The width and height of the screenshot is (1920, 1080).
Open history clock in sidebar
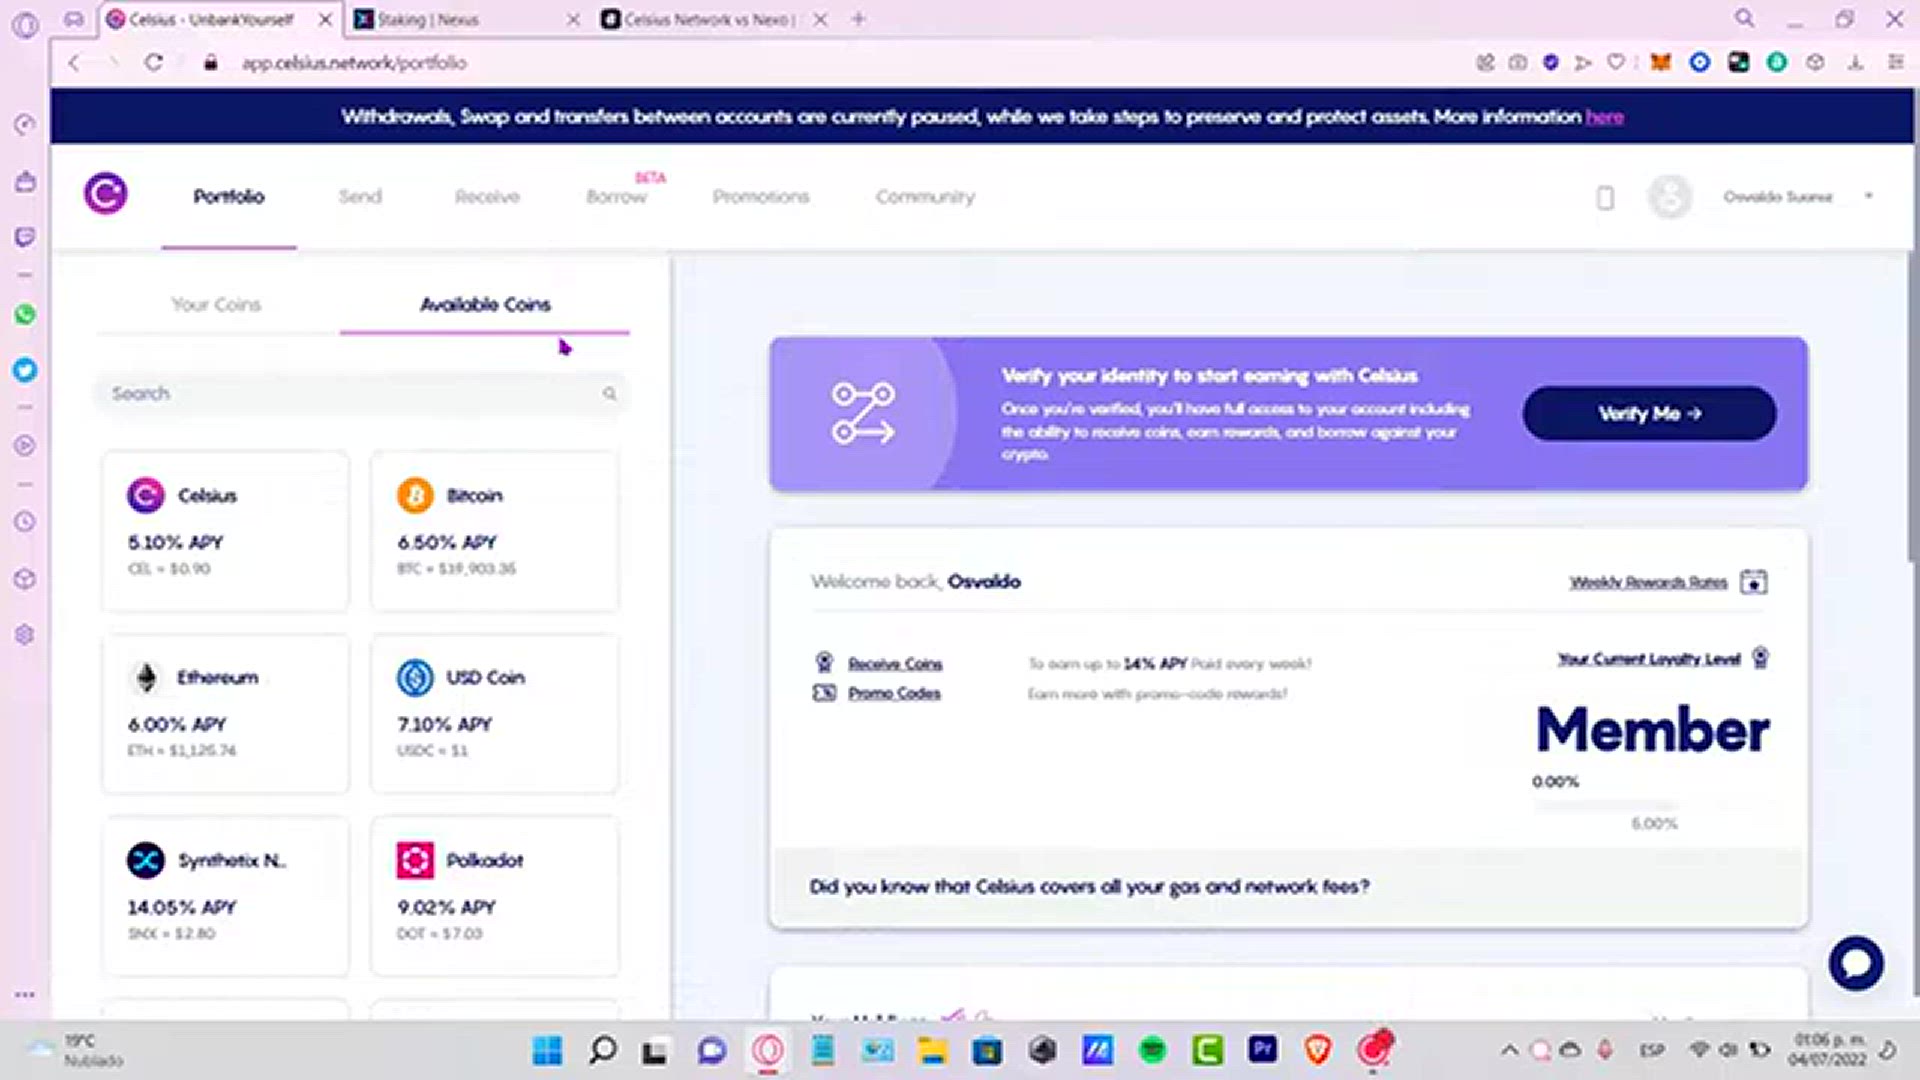point(25,522)
